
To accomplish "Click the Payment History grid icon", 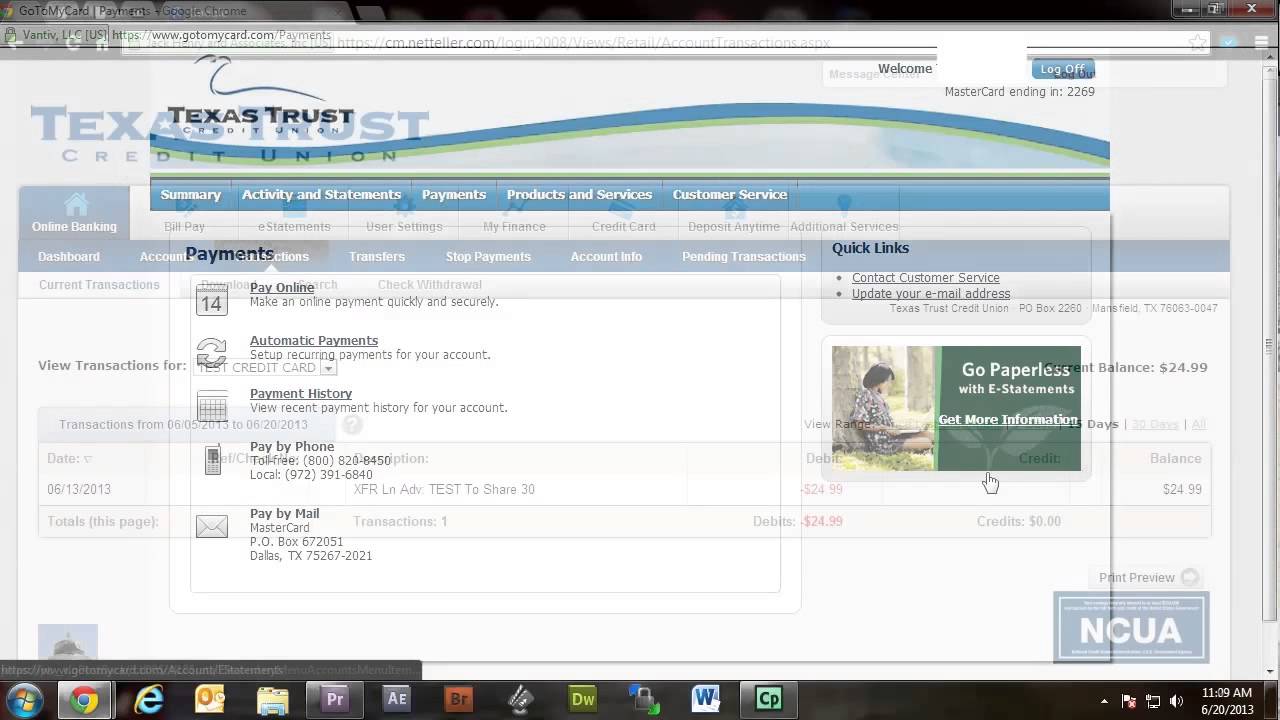I will click(211, 406).
